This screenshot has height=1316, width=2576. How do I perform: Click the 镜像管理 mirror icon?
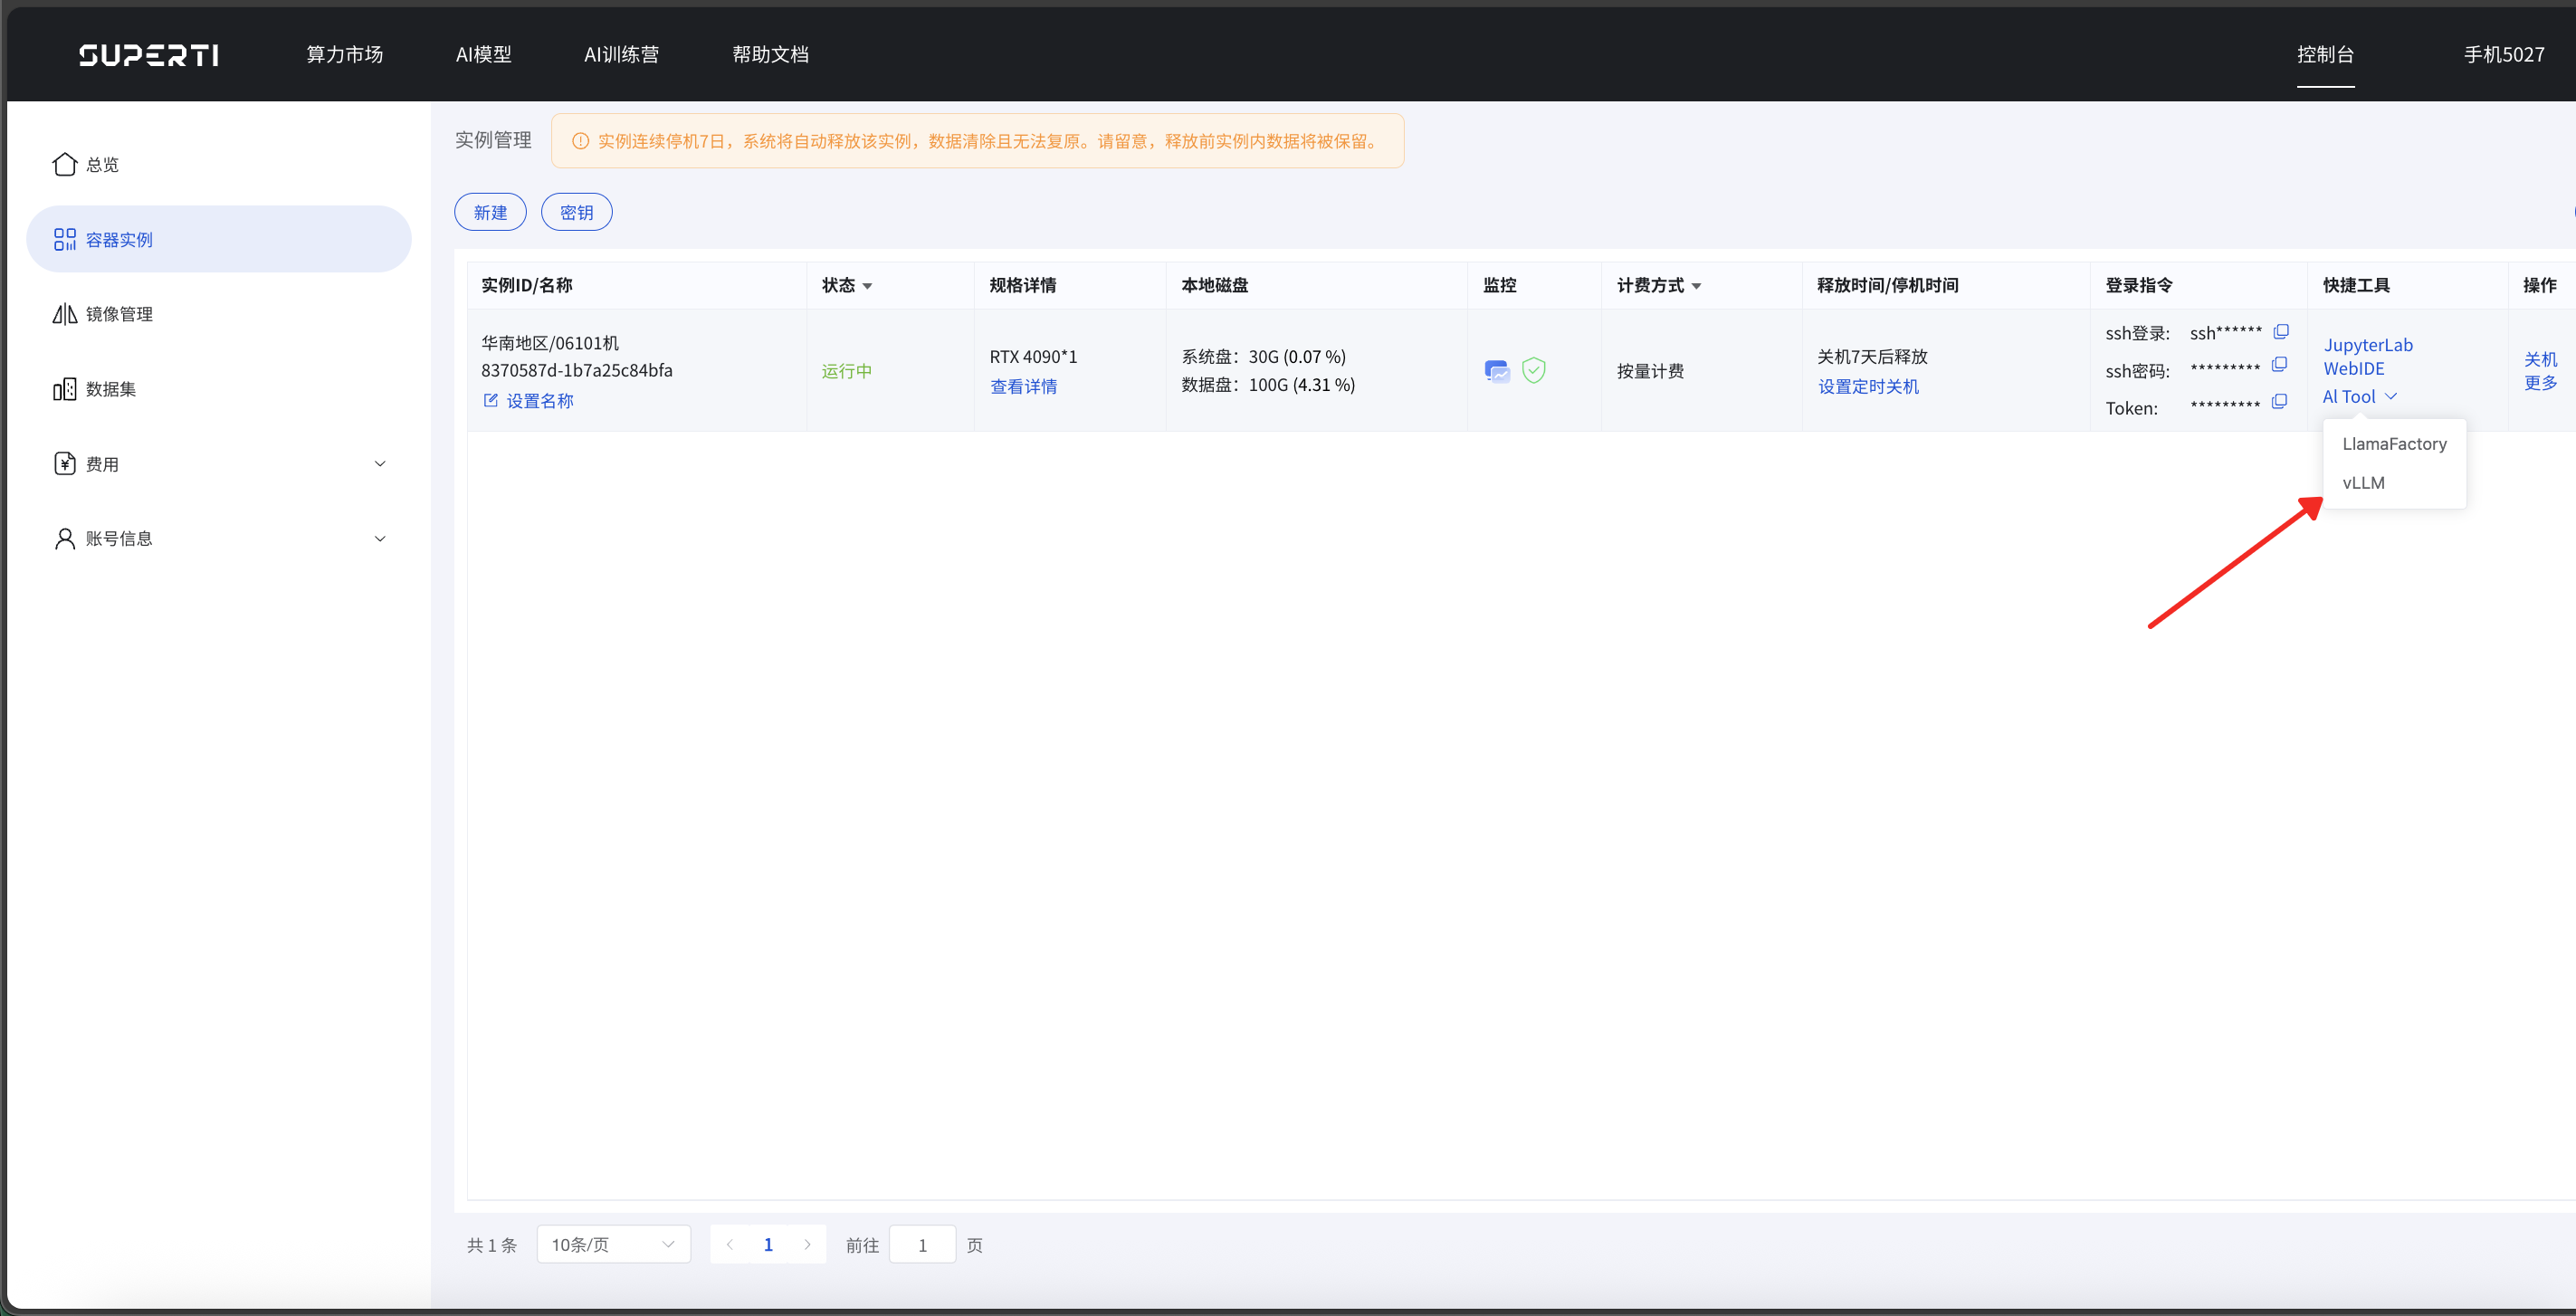(65, 314)
